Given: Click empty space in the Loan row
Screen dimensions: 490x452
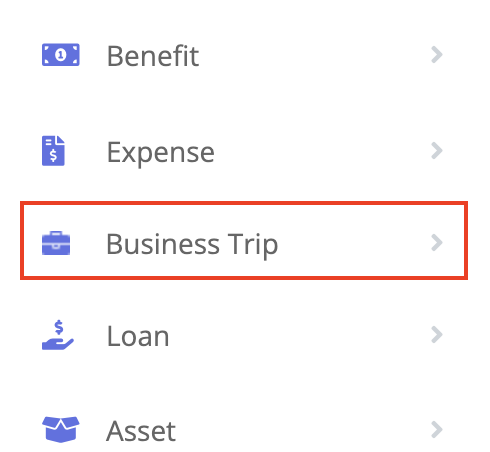Looking at the screenshot, I should click(300, 335).
